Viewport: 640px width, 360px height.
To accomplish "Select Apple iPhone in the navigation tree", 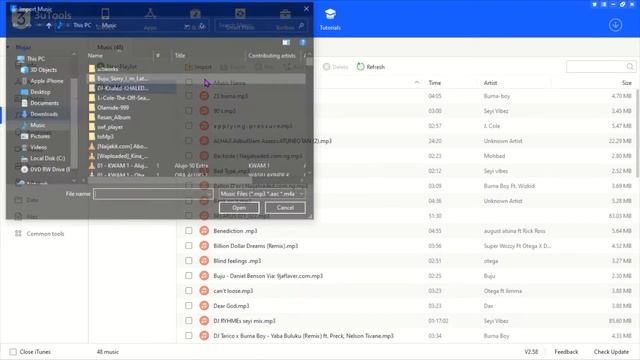I will 47,81.
